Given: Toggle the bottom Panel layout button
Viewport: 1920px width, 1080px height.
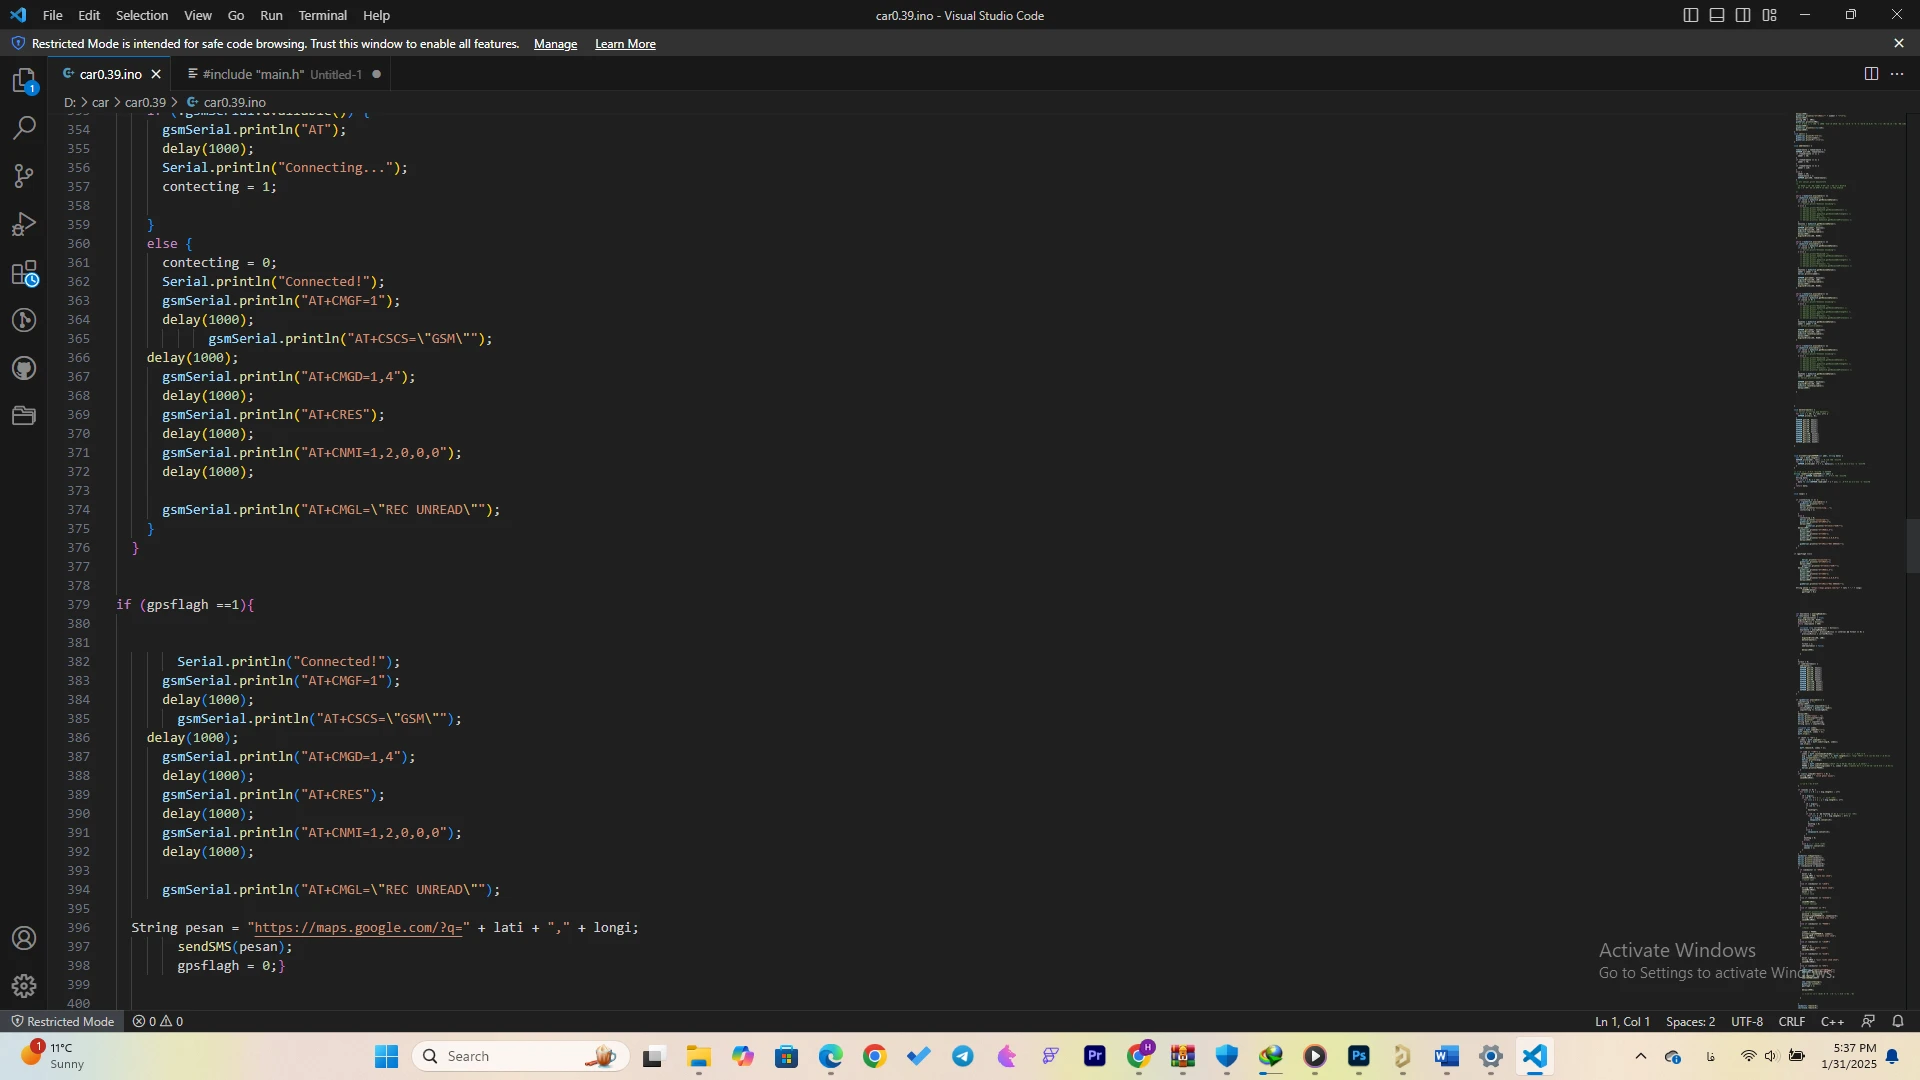Looking at the screenshot, I should pos(1717,15).
